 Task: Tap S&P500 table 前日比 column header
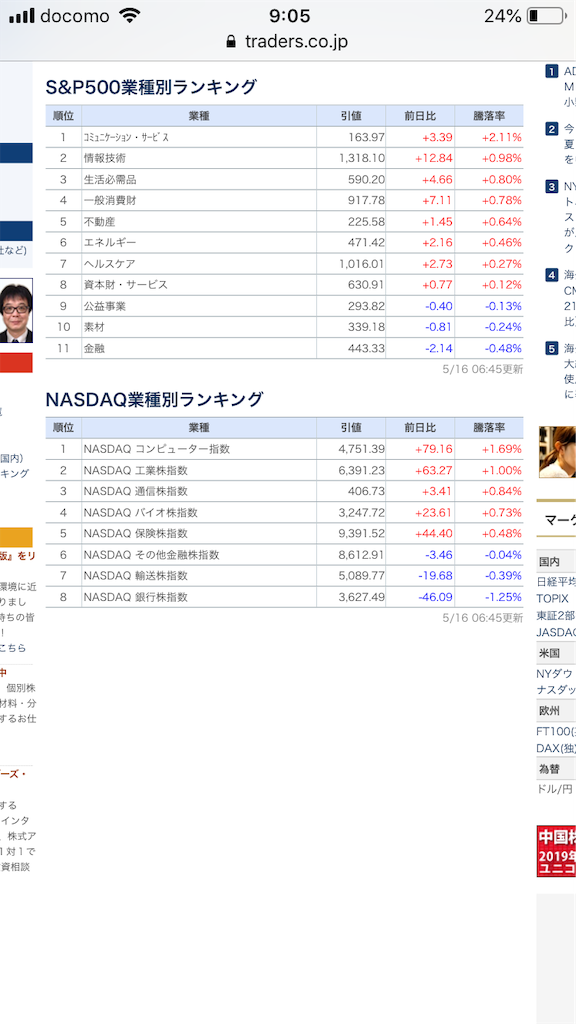click(x=420, y=116)
